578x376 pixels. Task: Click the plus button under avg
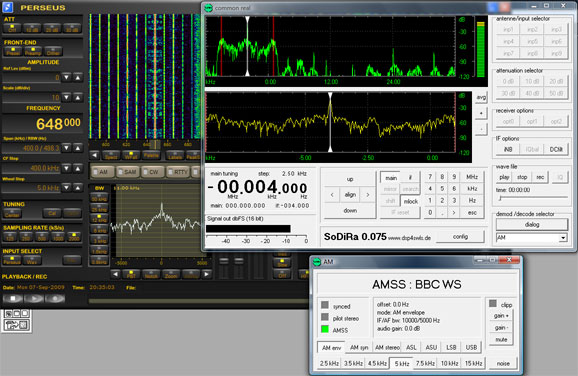click(x=481, y=113)
